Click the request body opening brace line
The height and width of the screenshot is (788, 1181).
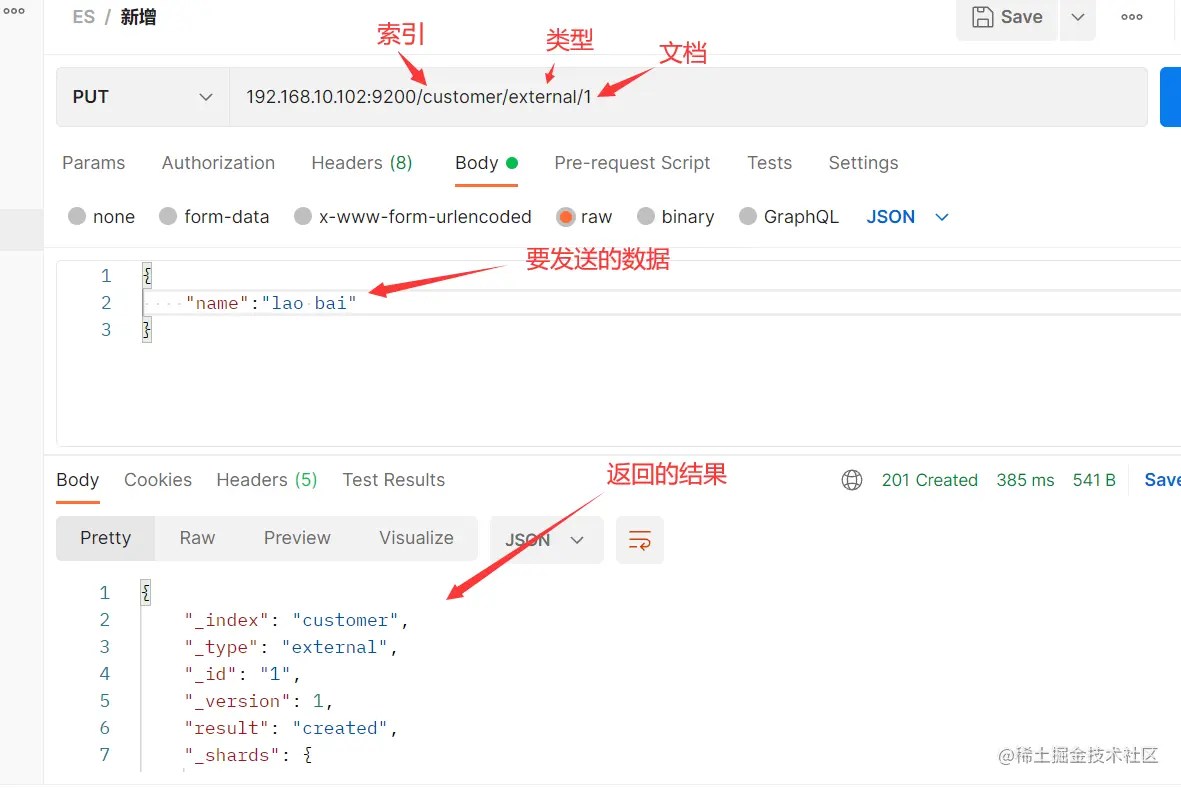coord(148,276)
